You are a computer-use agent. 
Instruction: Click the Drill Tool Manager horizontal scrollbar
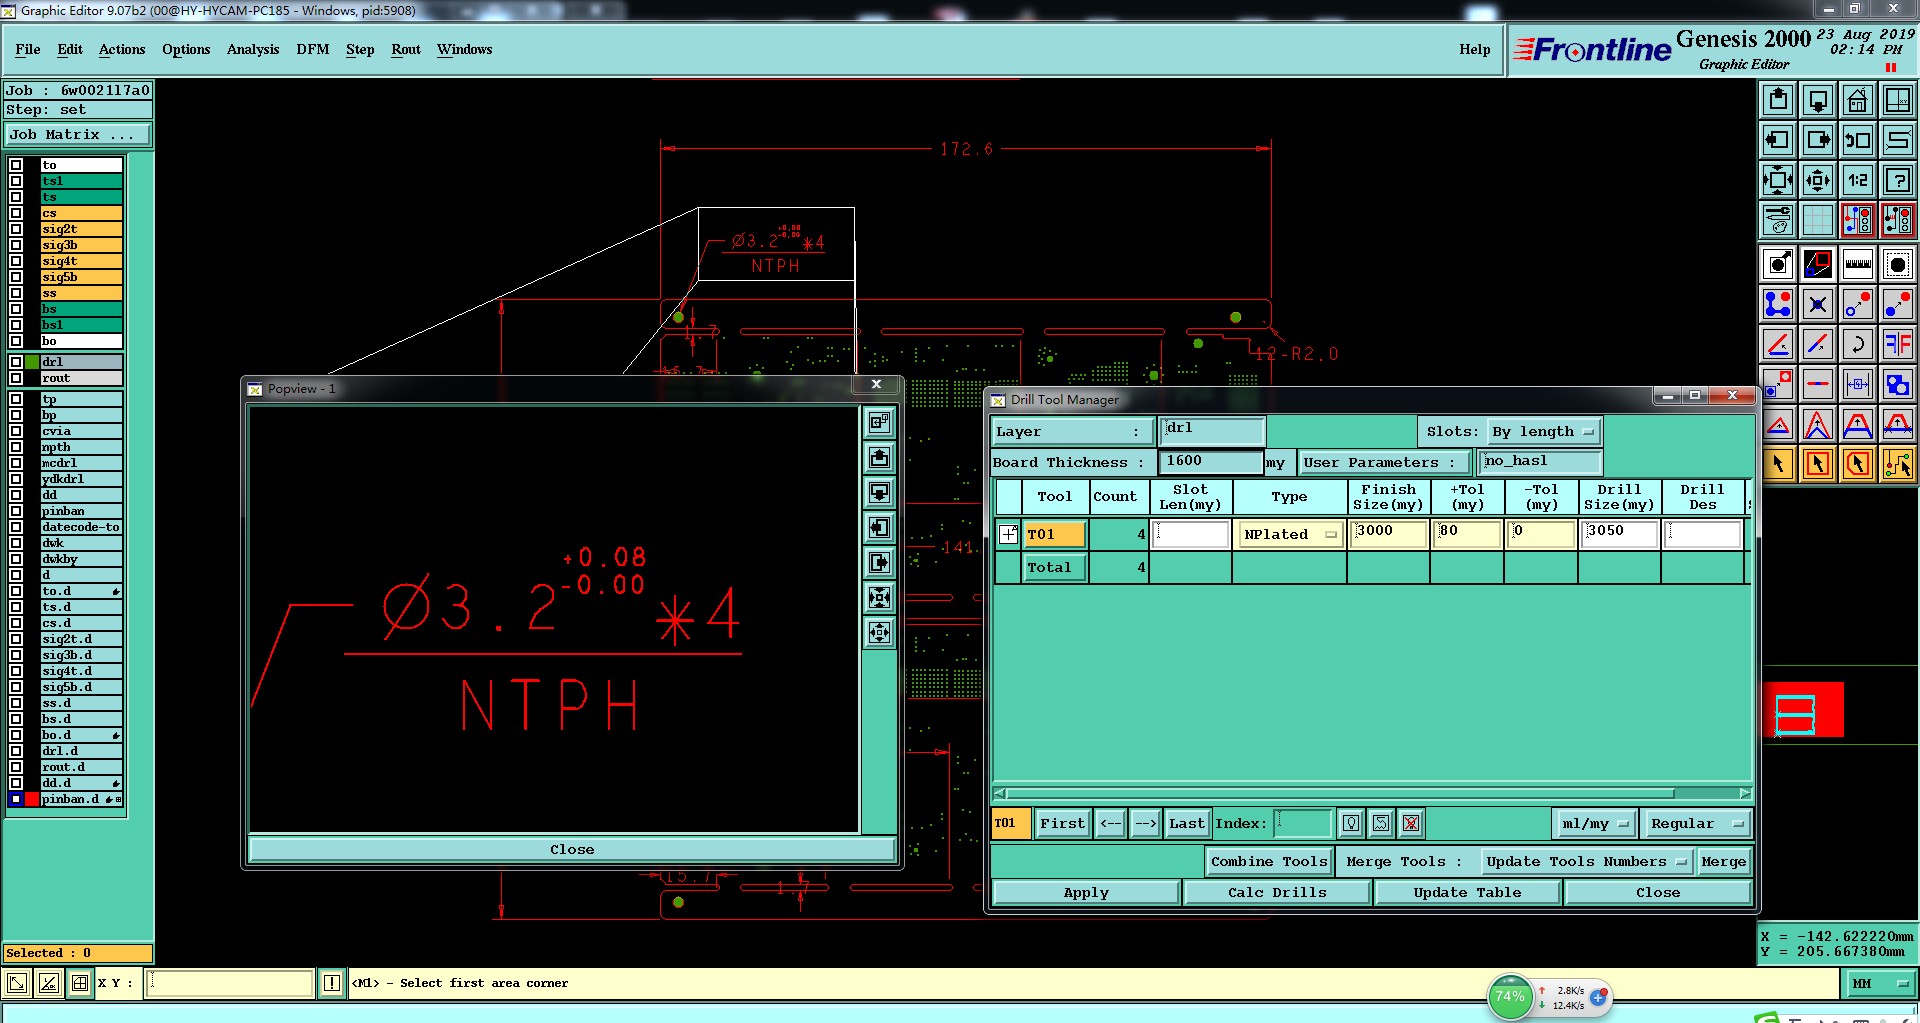click(1372, 793)
